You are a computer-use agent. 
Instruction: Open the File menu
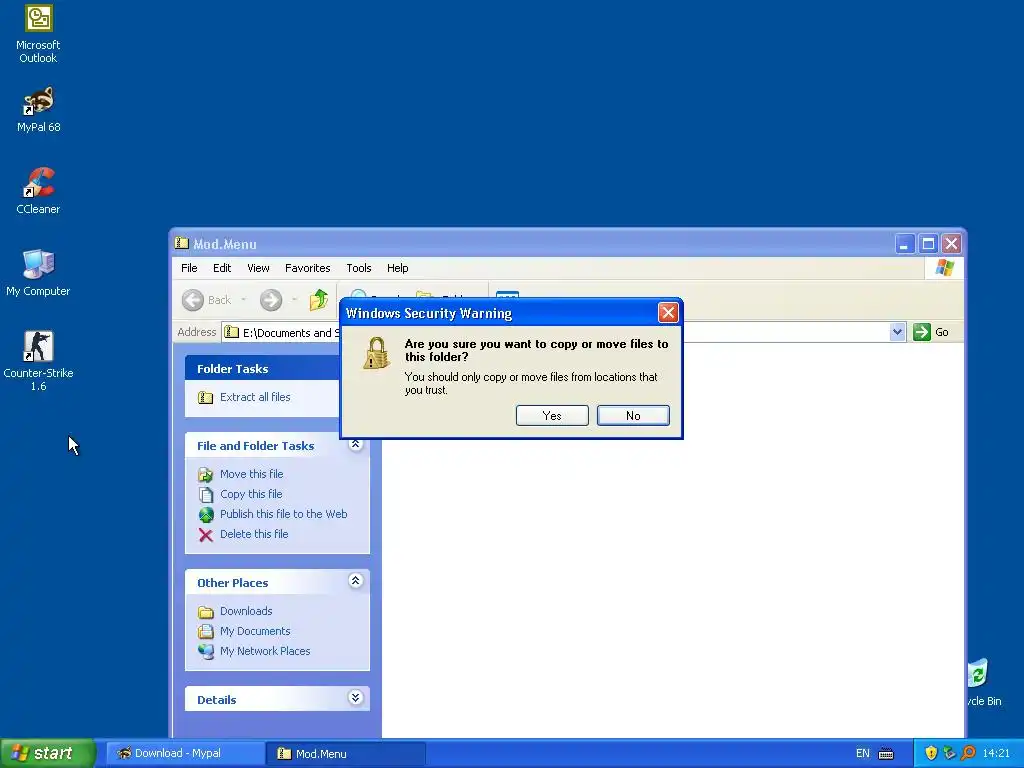tap(189, 268)
